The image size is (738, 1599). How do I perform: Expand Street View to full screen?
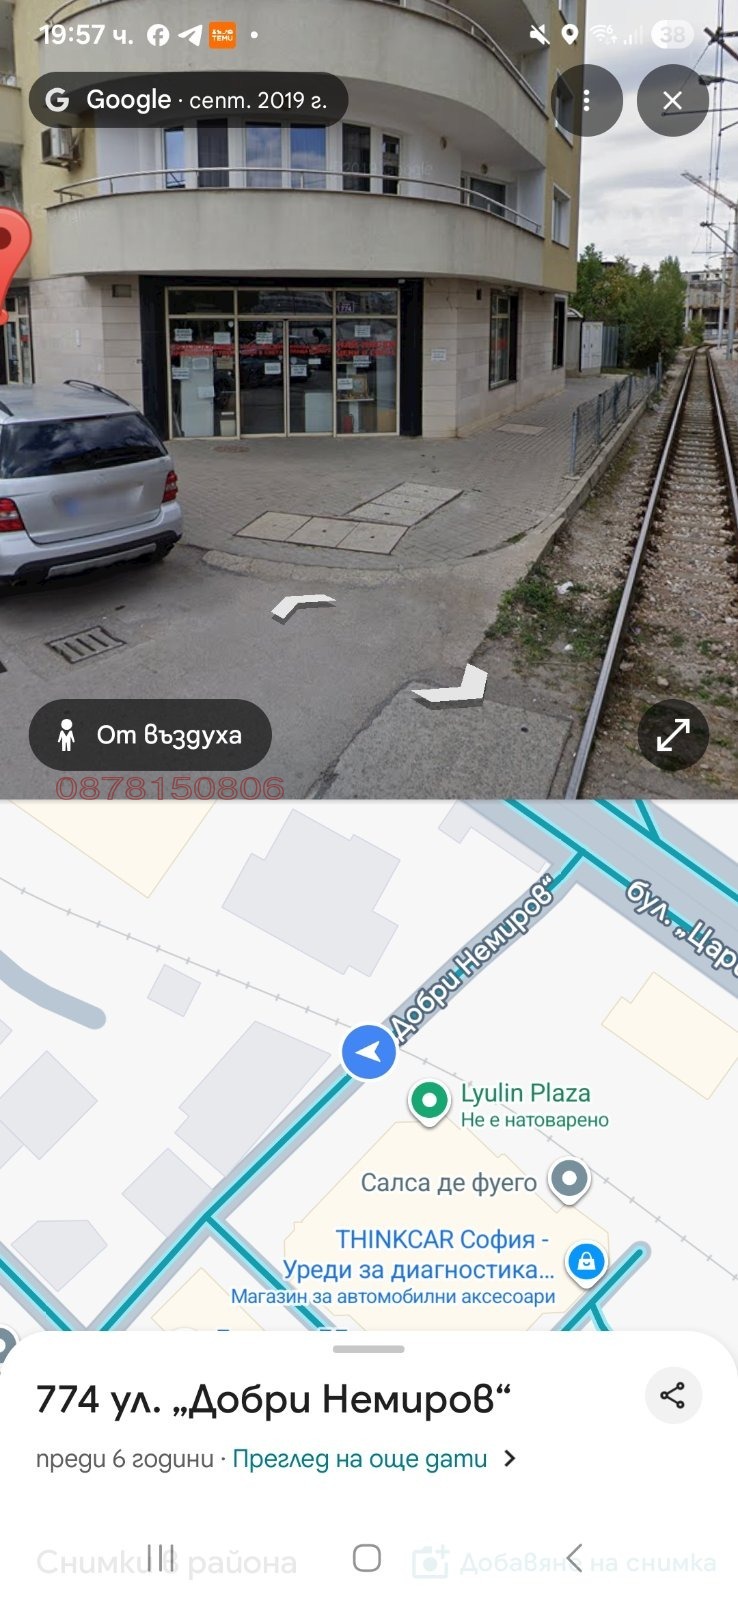673,735
